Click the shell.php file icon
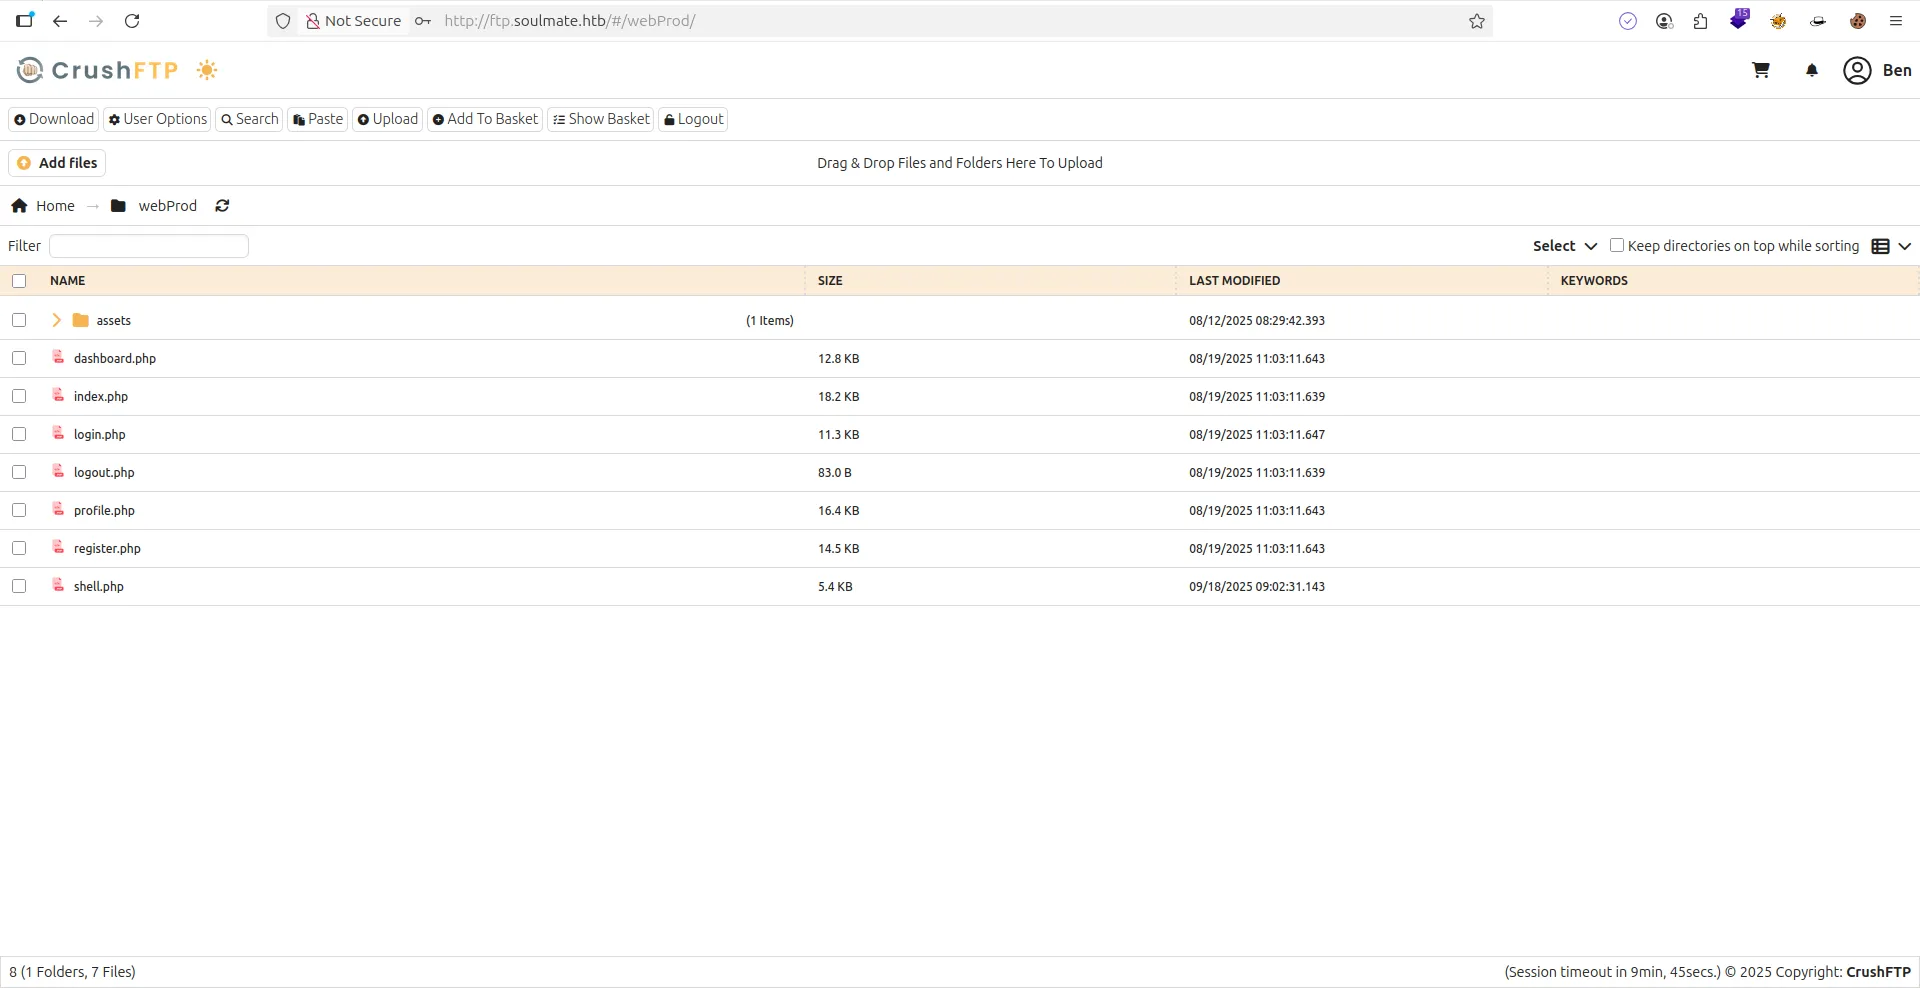Image resolution: width=1920 pixels, height=988 pixels. (59, 585)
